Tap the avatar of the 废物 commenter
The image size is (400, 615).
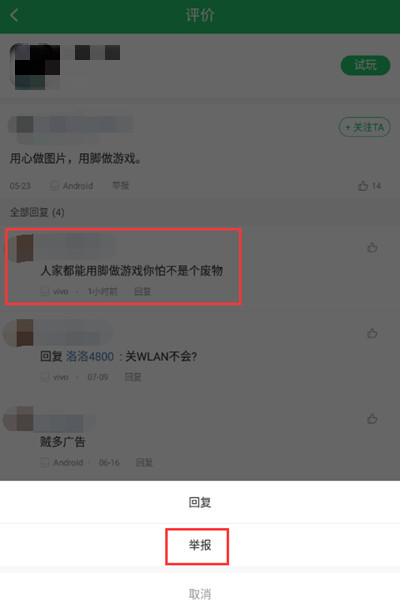point(20,248)
